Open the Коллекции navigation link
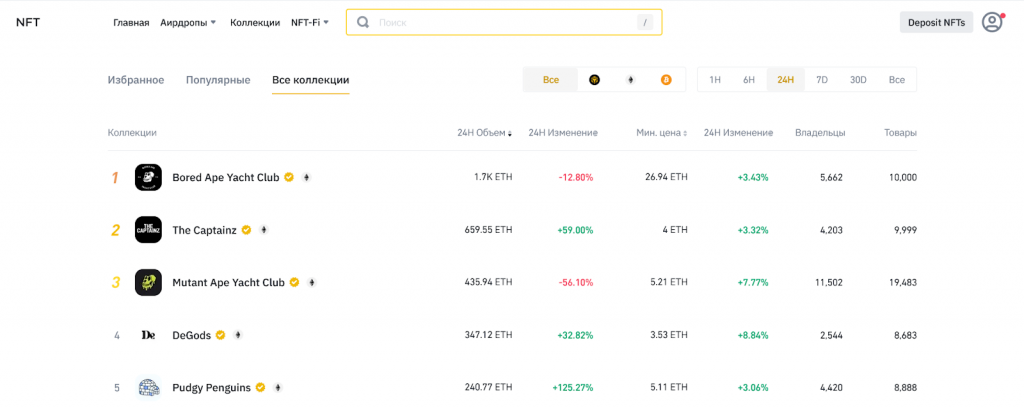This screenshot has height=407, width=1024. tap(255, 22)
